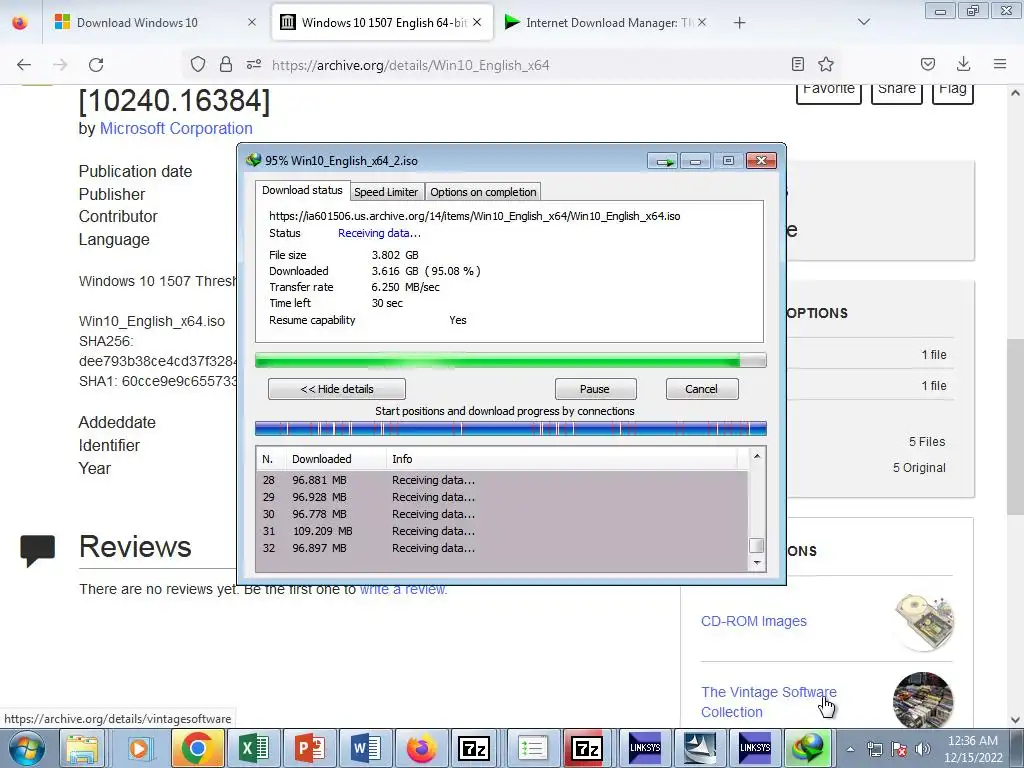Click the write a review link

[x=403, y=589]
